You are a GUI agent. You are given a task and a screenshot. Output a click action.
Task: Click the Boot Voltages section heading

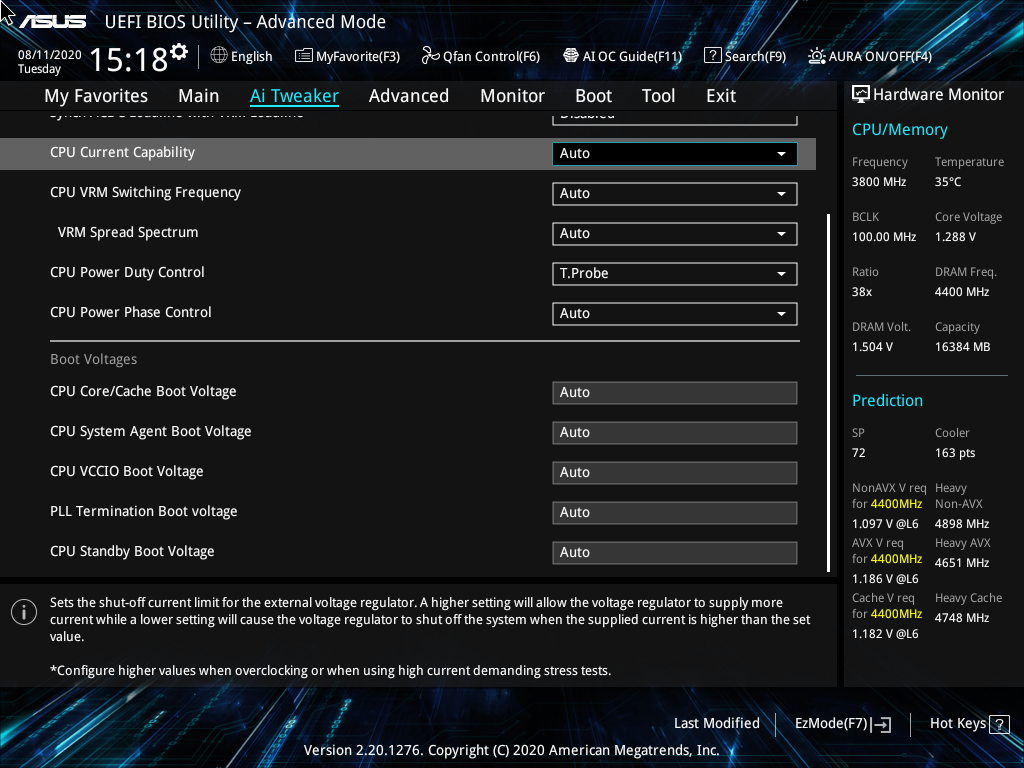[93, 360]
